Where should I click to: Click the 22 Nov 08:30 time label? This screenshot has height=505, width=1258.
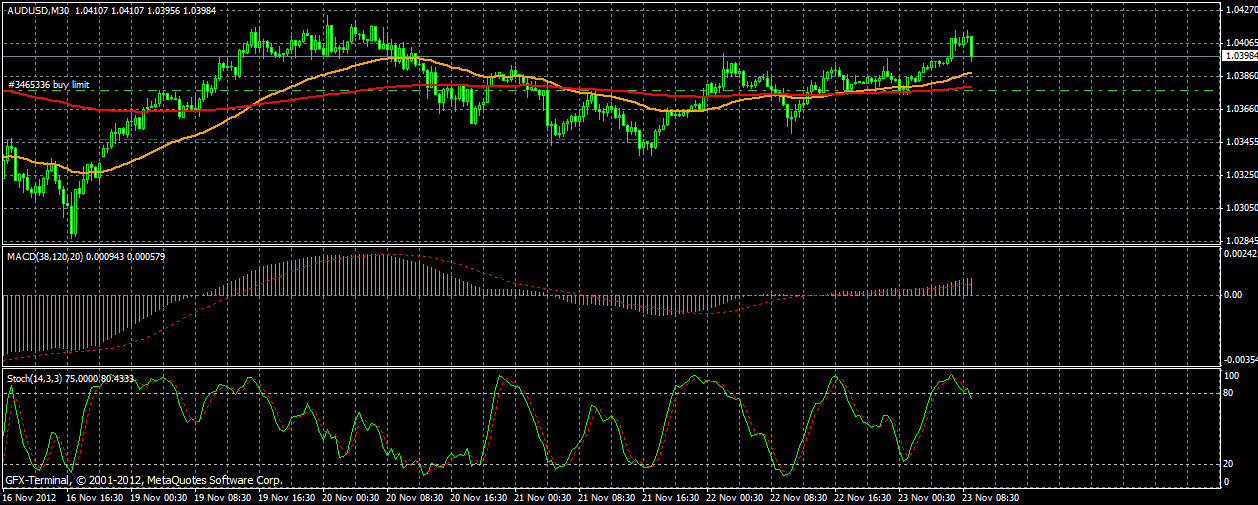[801, 496]
